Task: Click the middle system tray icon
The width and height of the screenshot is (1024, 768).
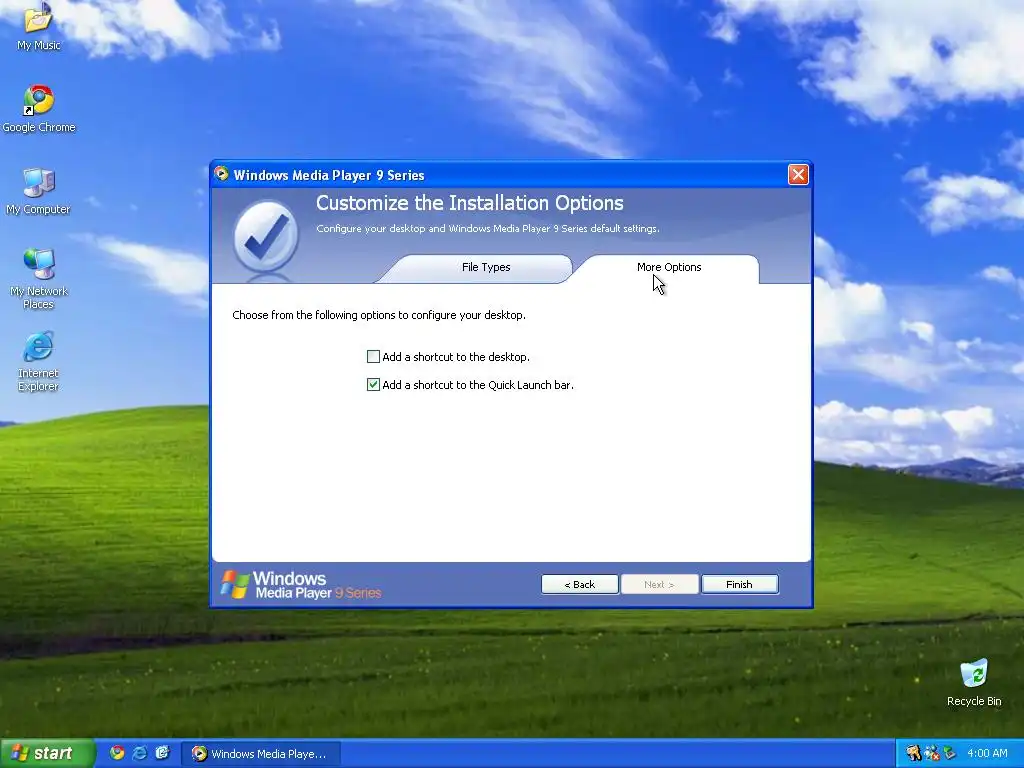Action: (931, 753)
